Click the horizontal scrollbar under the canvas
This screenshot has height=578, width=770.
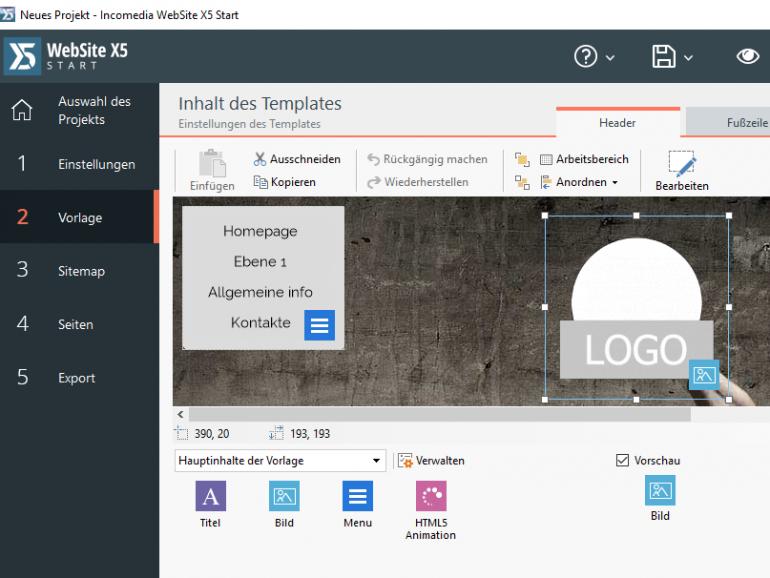pyautogui.click(x=440, y=414)
